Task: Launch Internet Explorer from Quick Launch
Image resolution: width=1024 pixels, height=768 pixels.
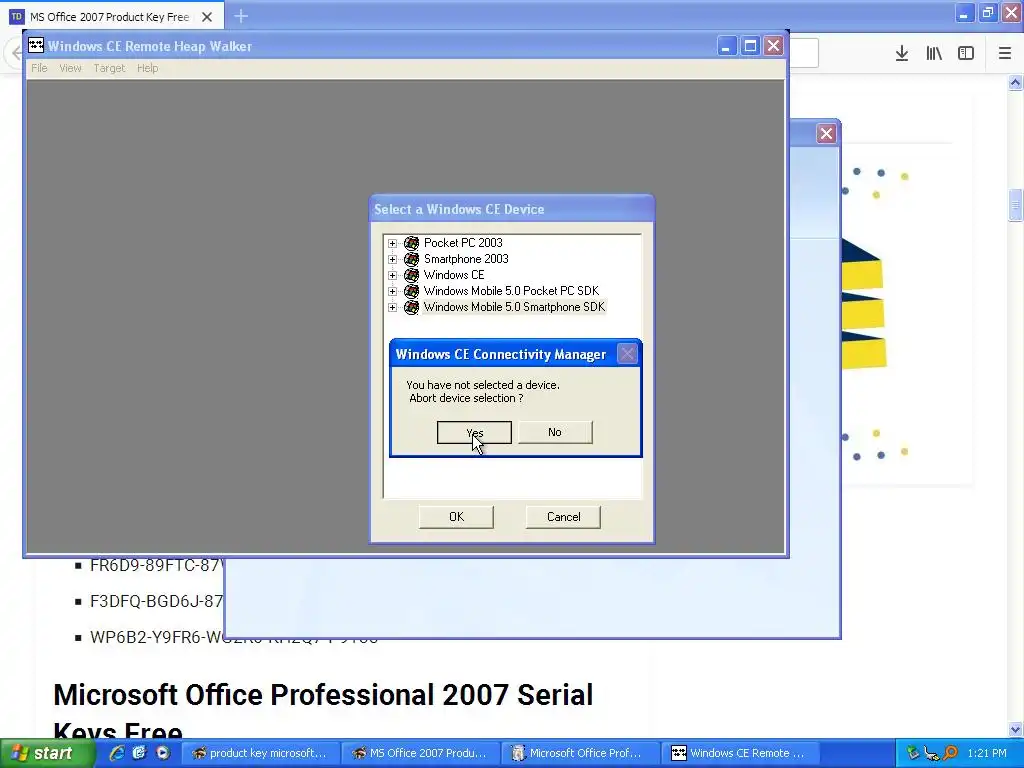Action: (x=118, y=753)
